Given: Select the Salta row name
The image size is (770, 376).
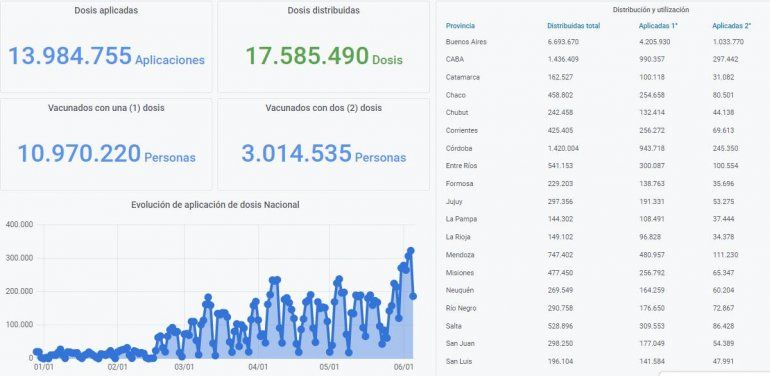Looking at the screenshot, I should [454, 325].
